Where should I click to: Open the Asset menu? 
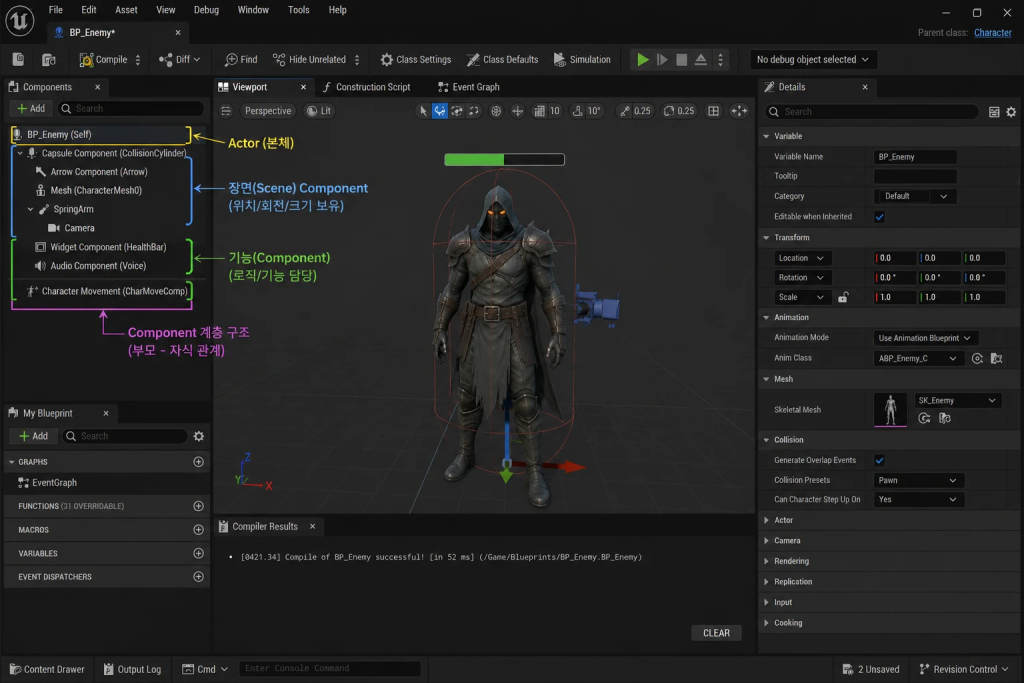coord(126,10)
